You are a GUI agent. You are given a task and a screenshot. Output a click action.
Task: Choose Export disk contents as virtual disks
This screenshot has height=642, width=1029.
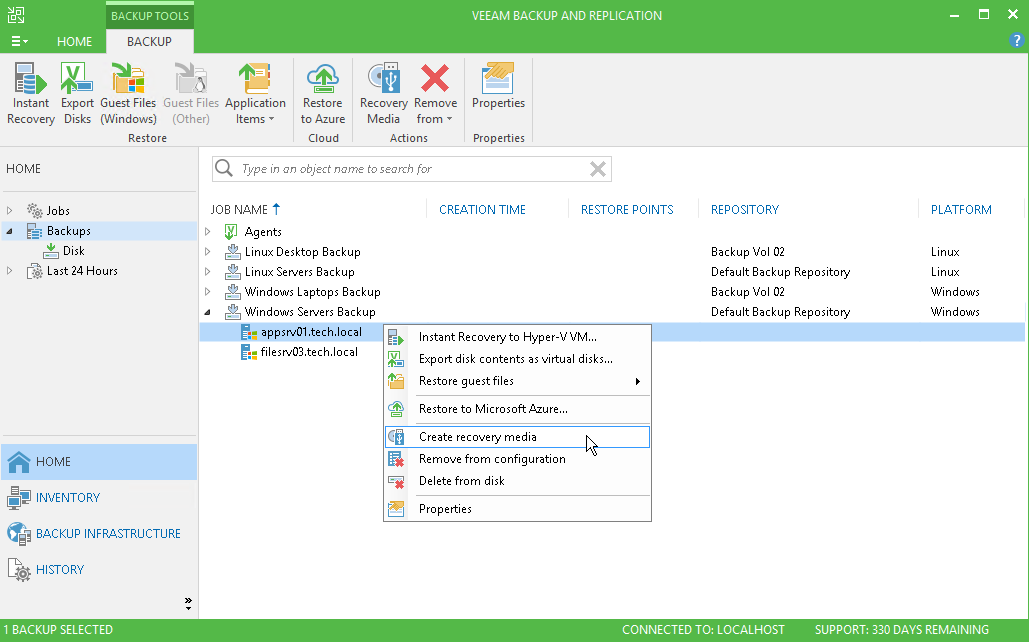pyautogui.click(x=517, y=359)
